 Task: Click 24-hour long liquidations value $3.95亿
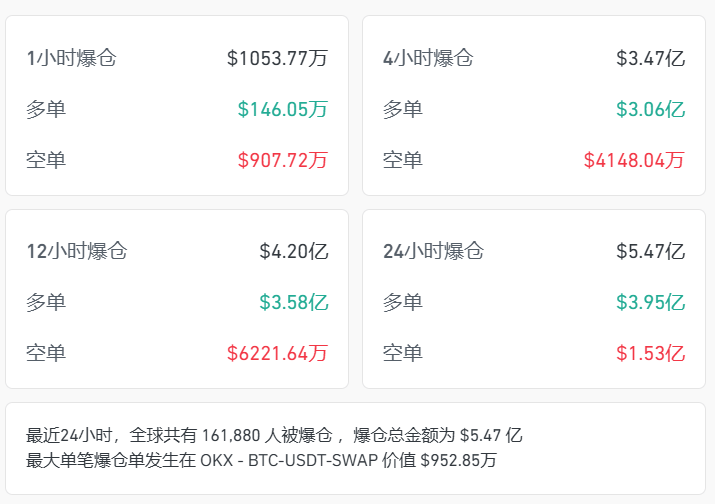pos(650,302)
